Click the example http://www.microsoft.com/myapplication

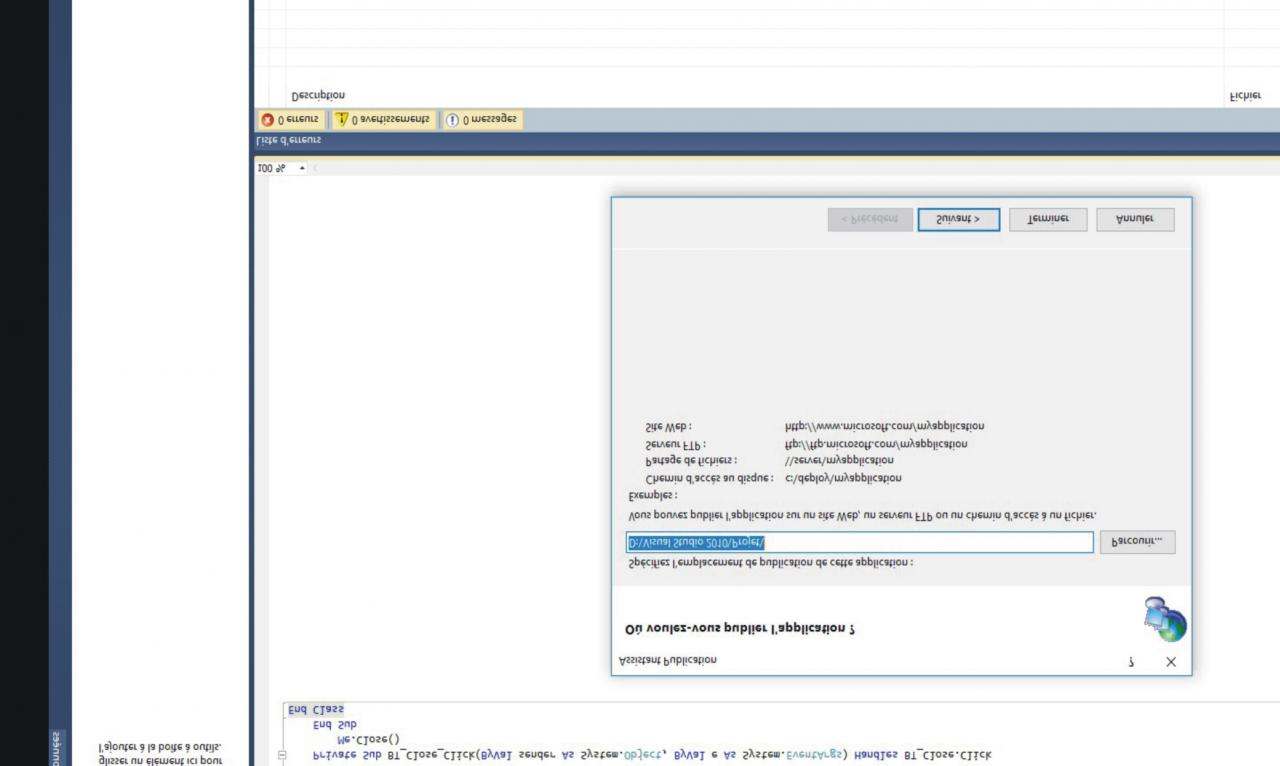coord(884,426)
